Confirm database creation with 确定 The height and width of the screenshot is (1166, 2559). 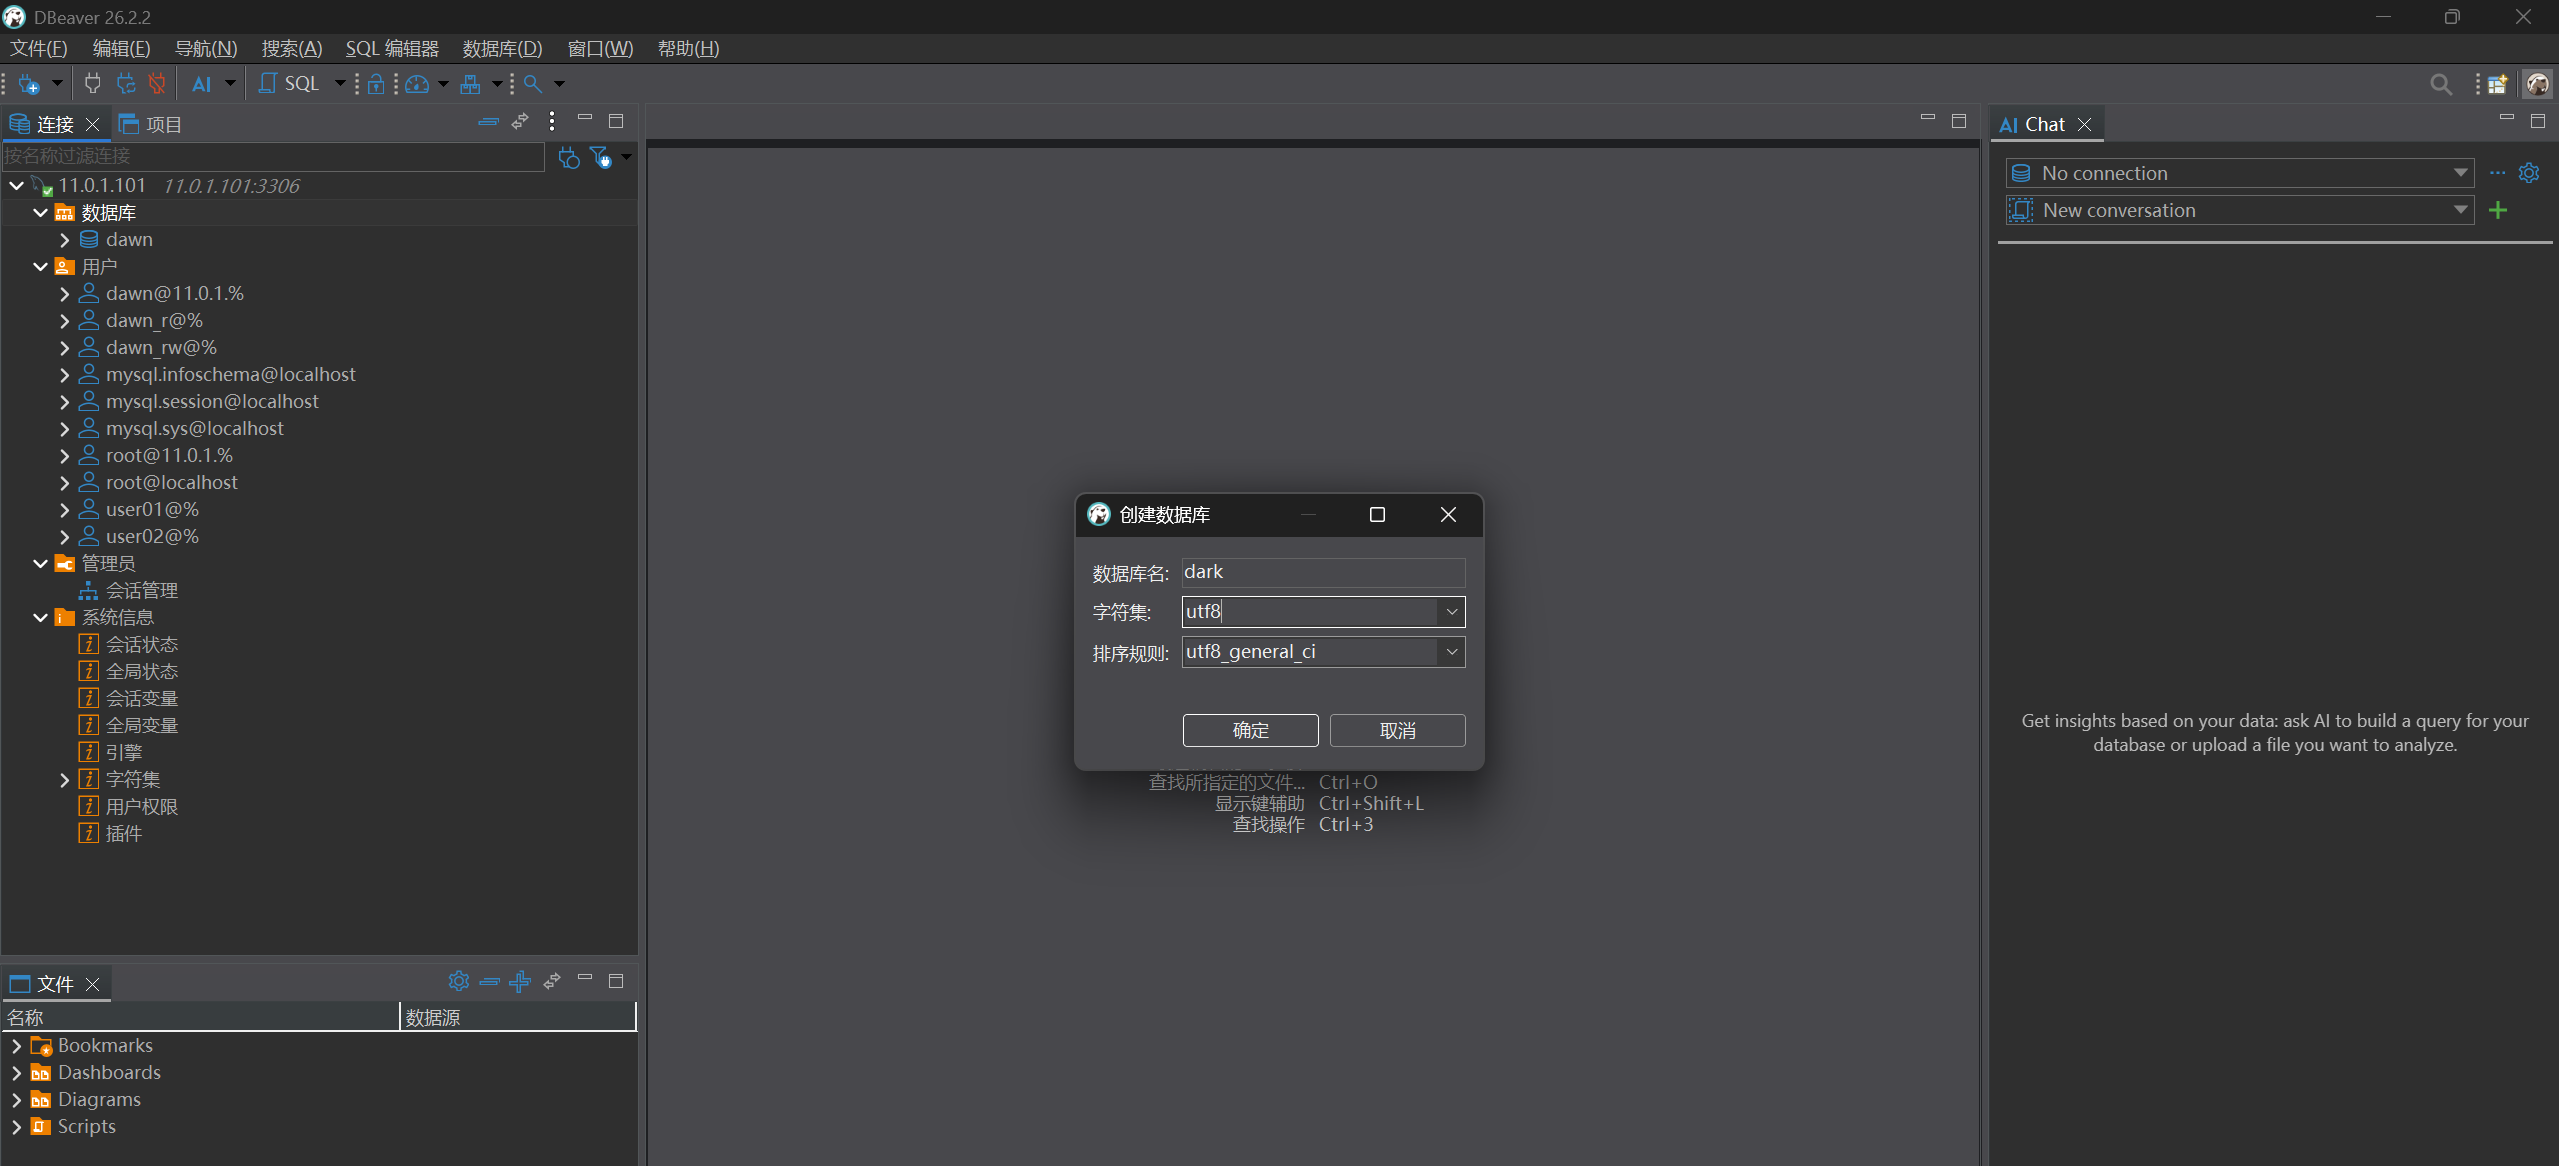[1250, 731]
